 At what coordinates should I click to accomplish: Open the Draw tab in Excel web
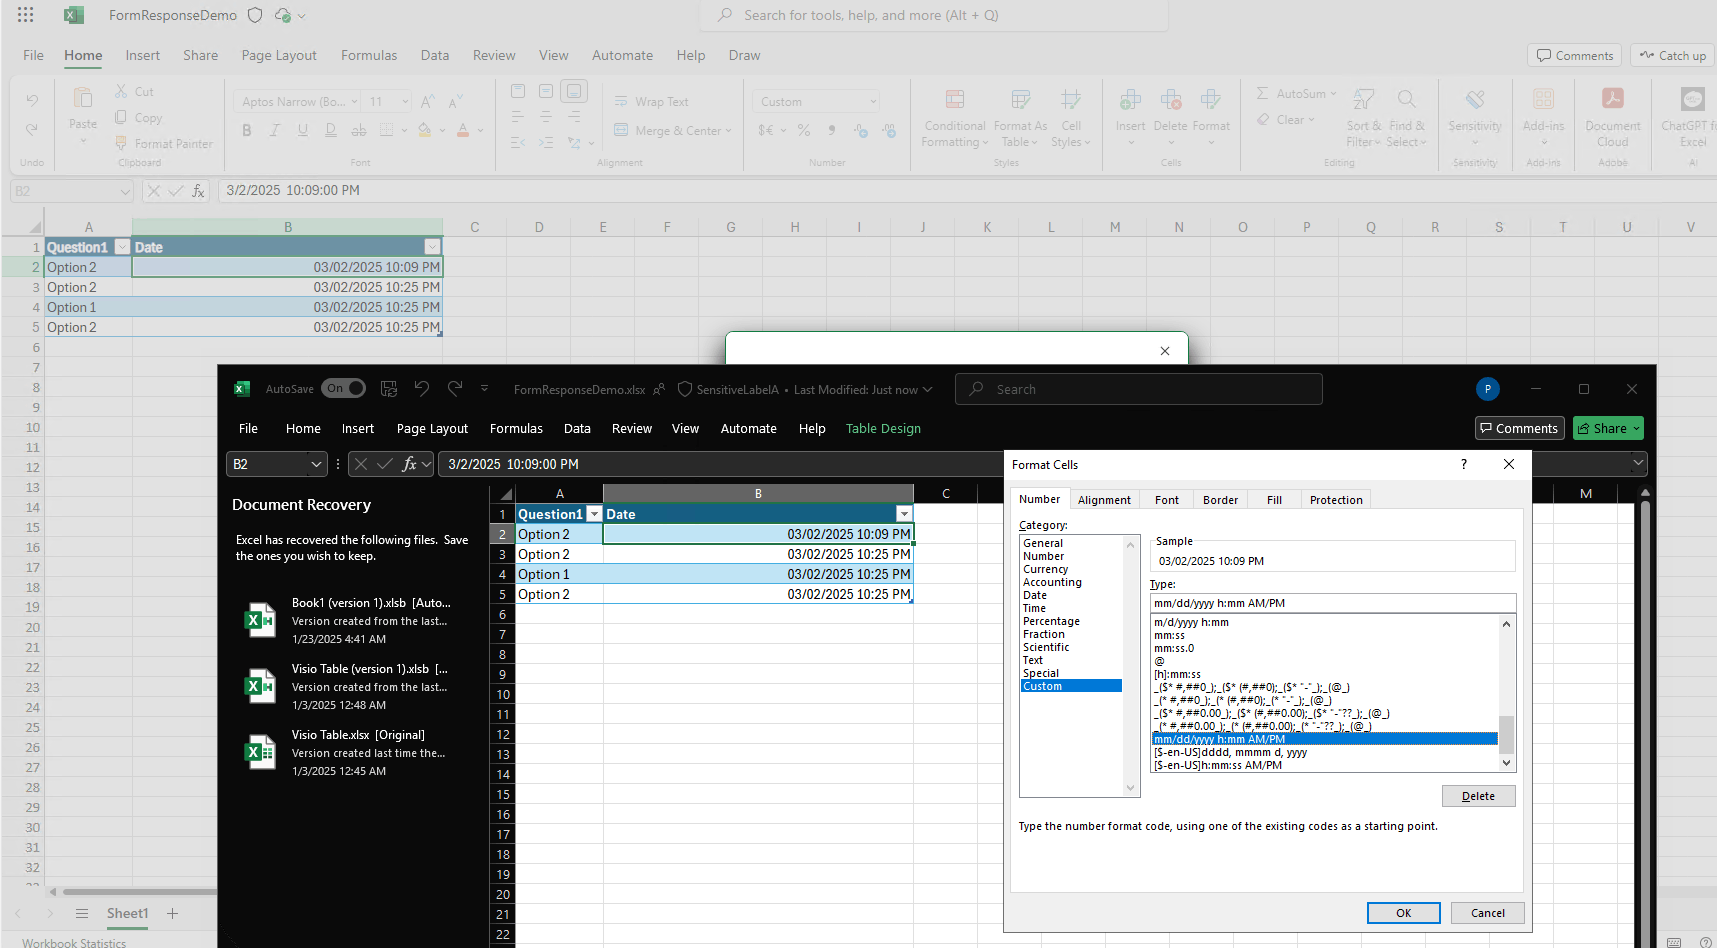pos(744,55)
